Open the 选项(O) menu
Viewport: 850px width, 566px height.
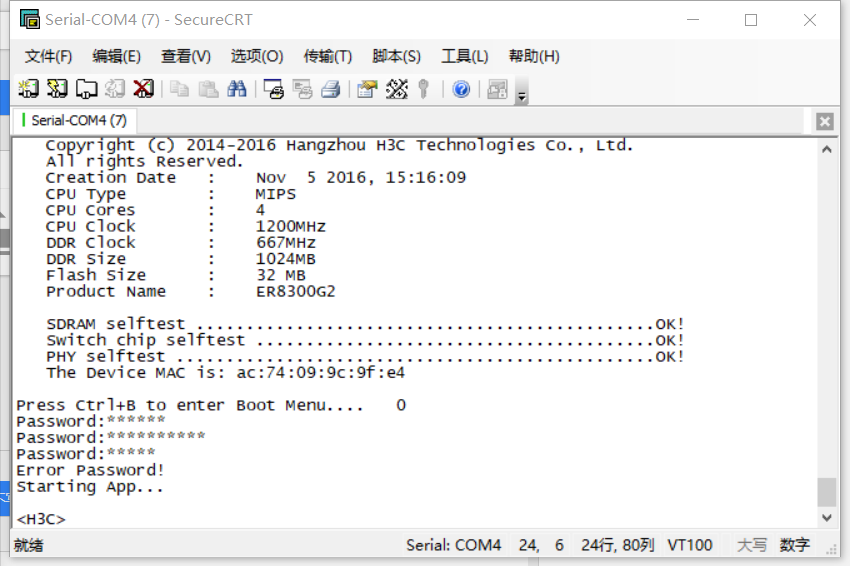click(x=257, y=56)
